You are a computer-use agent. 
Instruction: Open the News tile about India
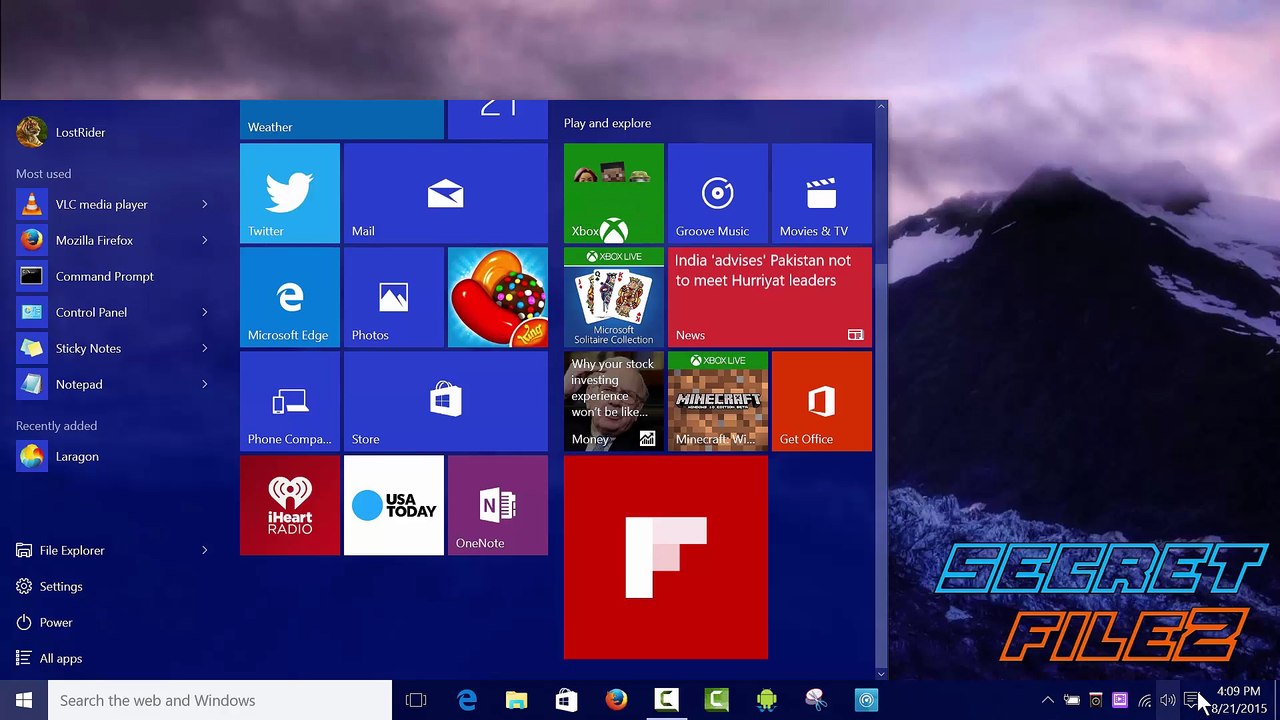pos(770,297)
